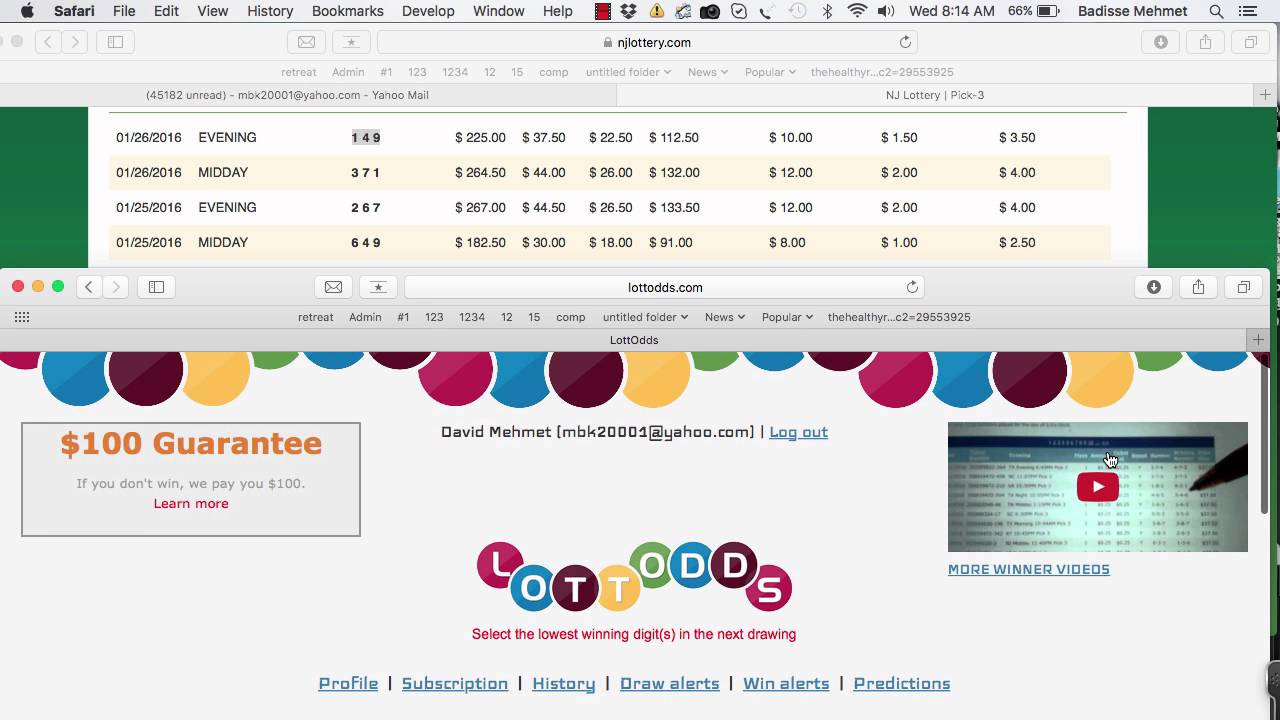
Task: Share the lottodds.com page
Action: click(1198, 287)
